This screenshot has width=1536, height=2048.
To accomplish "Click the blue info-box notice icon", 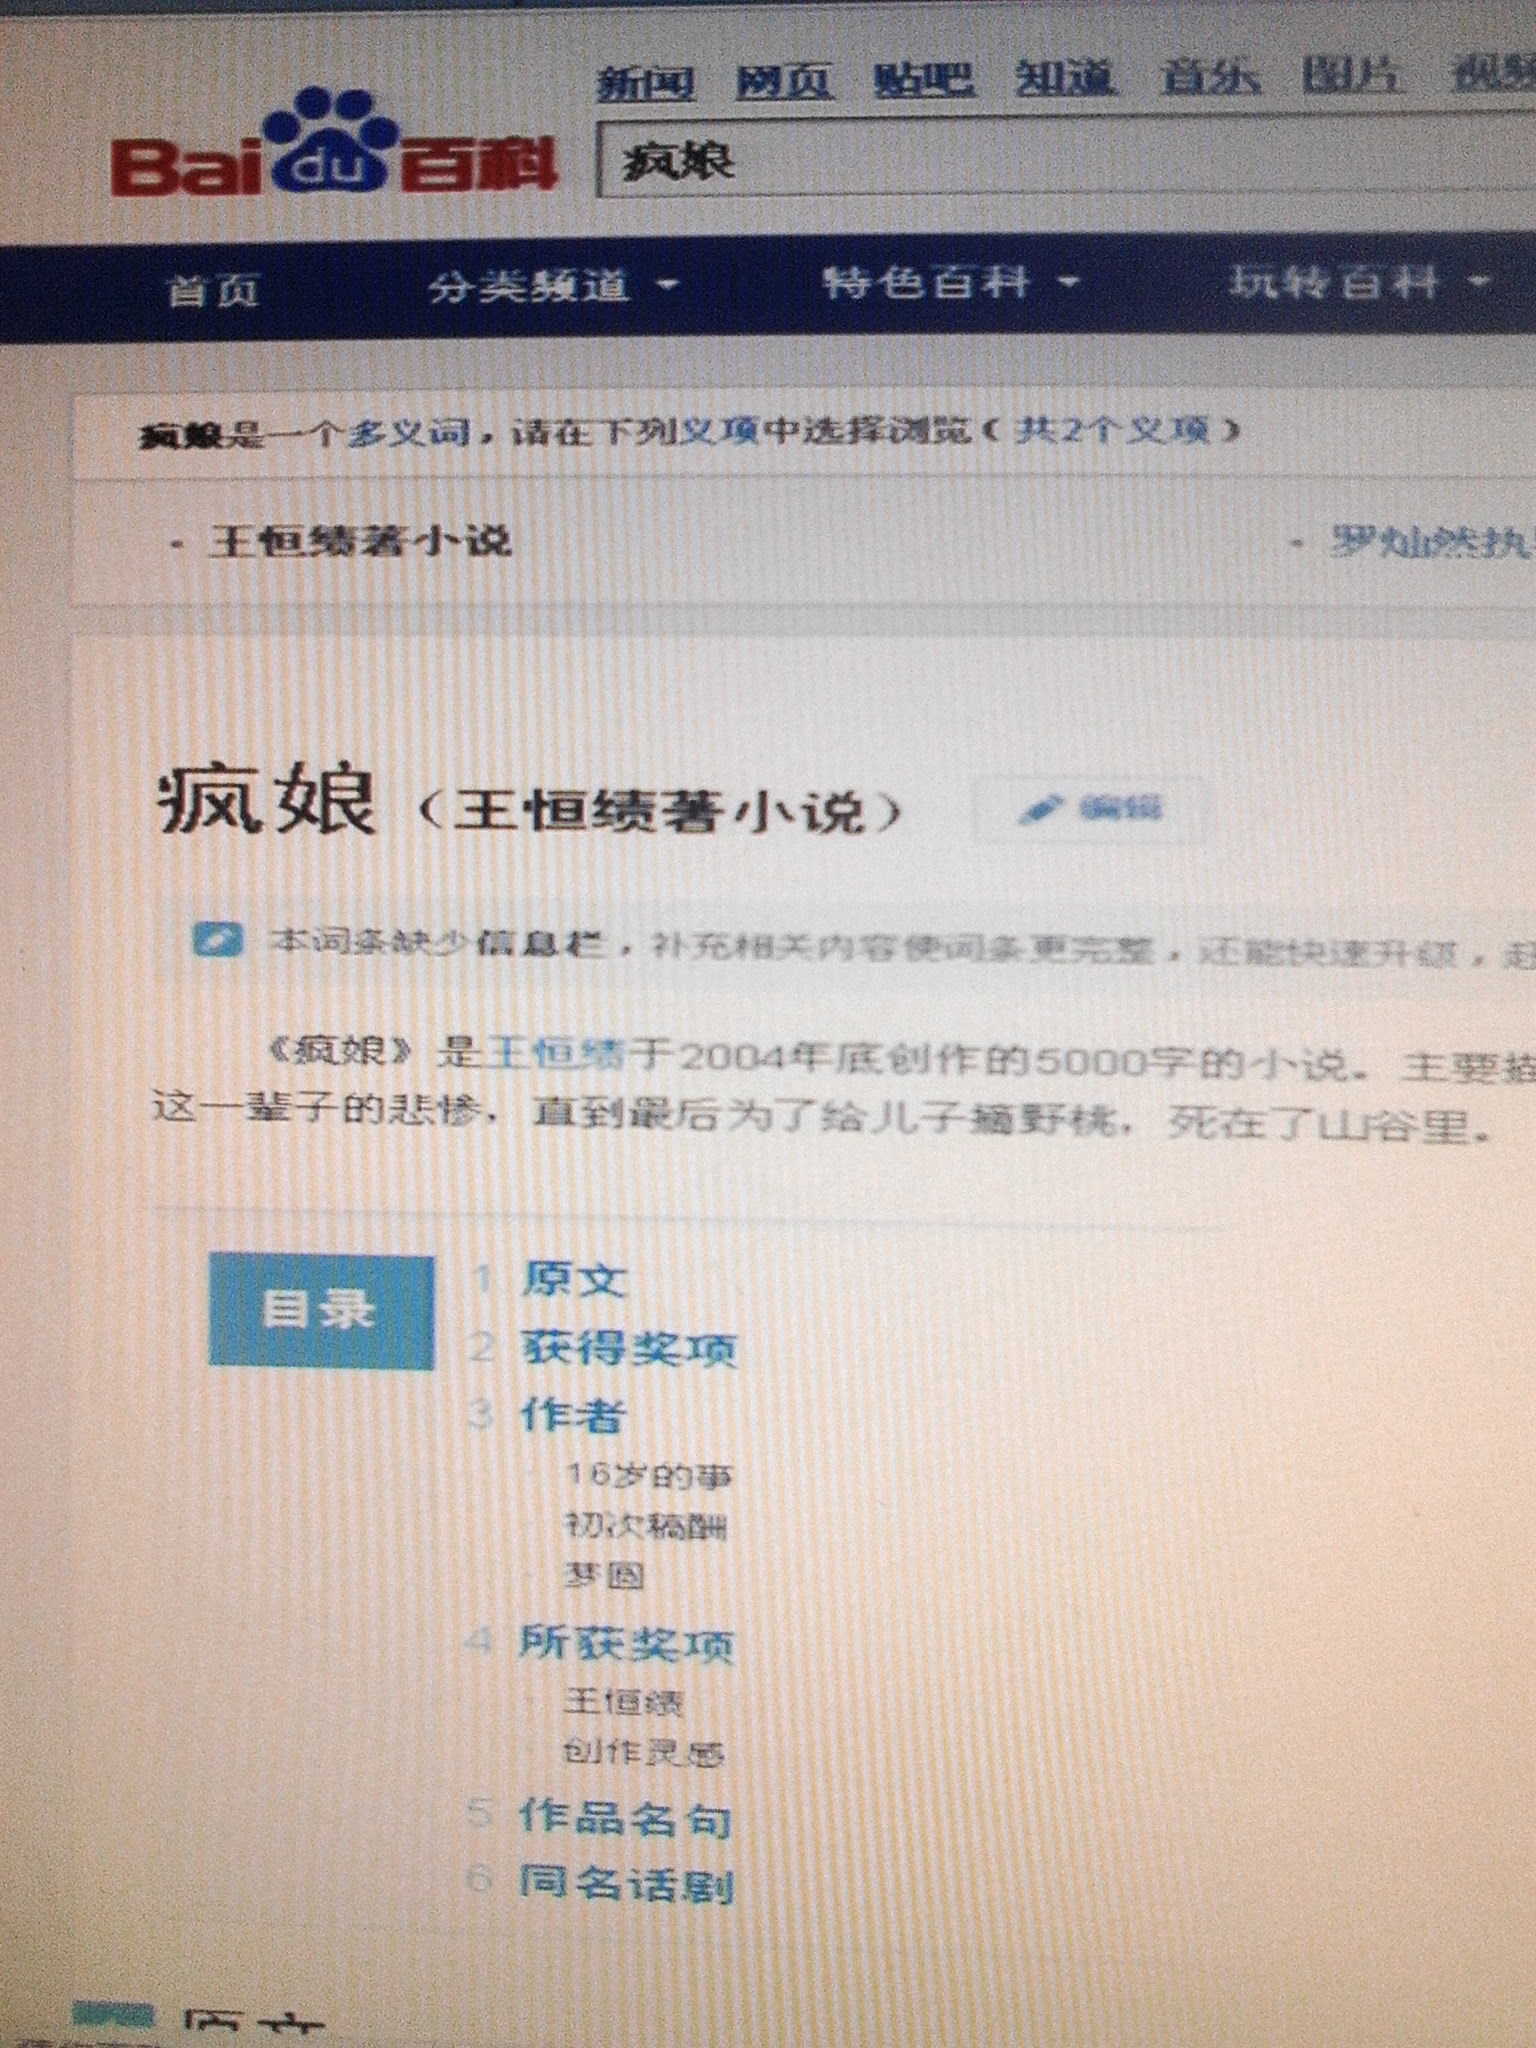I will pos(217,941).
